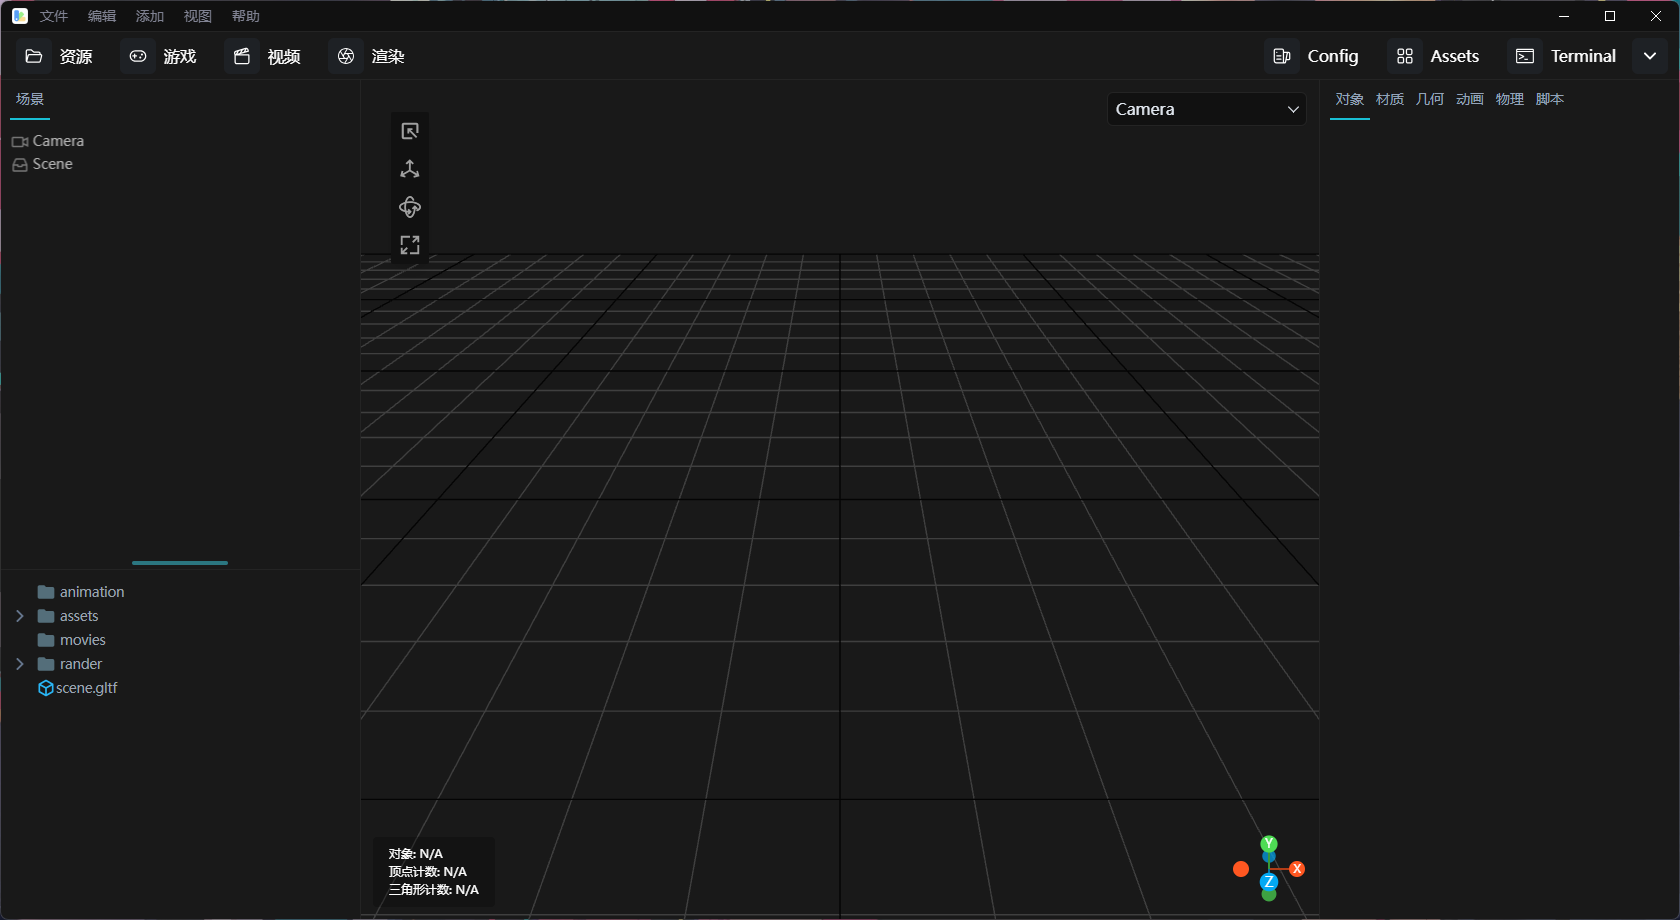Viewport: 1680px width, 920px height.
Task: Click the blue Z axis gizmo handle
Action: pyautogui.click(x=1269, y=882)
